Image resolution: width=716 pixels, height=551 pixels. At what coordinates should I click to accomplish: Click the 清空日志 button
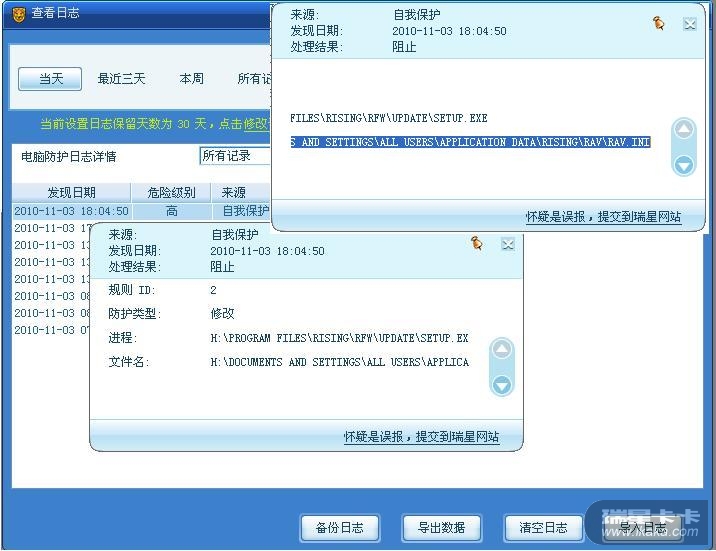543,528
